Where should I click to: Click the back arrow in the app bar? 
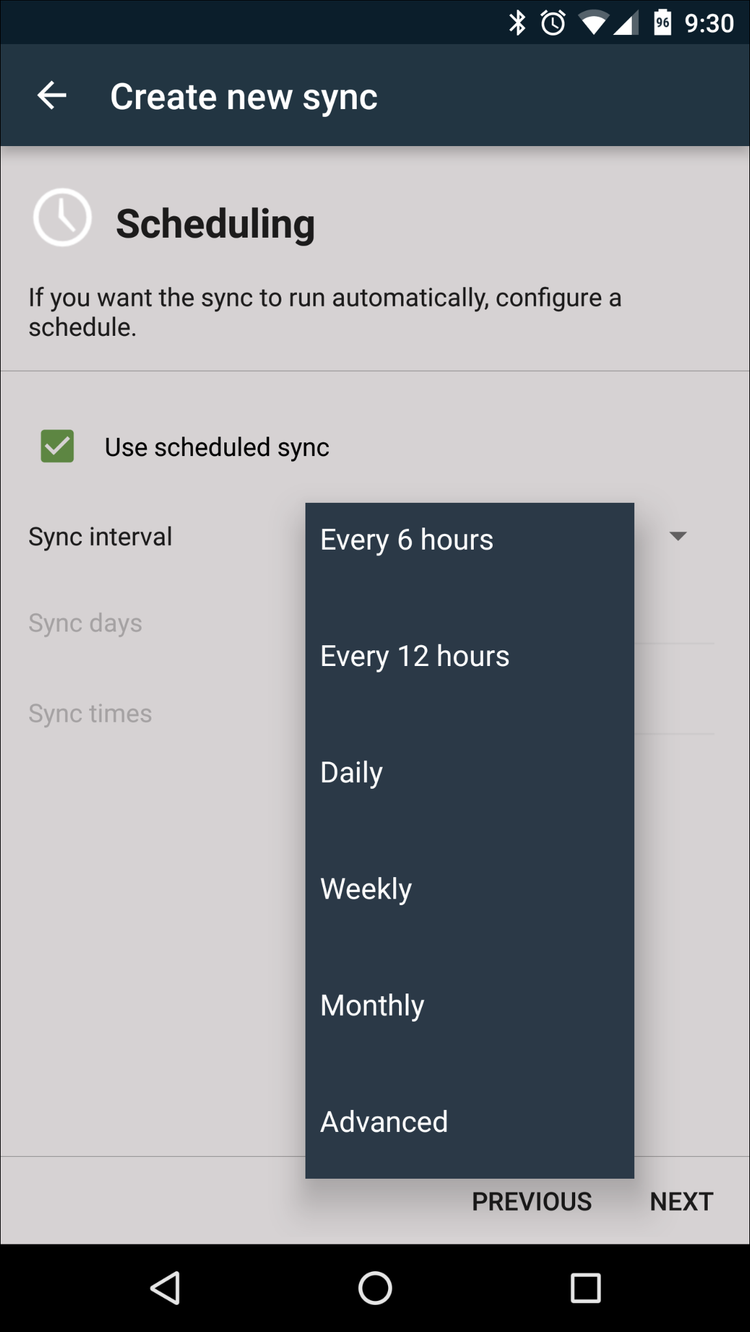coord(51,95)
